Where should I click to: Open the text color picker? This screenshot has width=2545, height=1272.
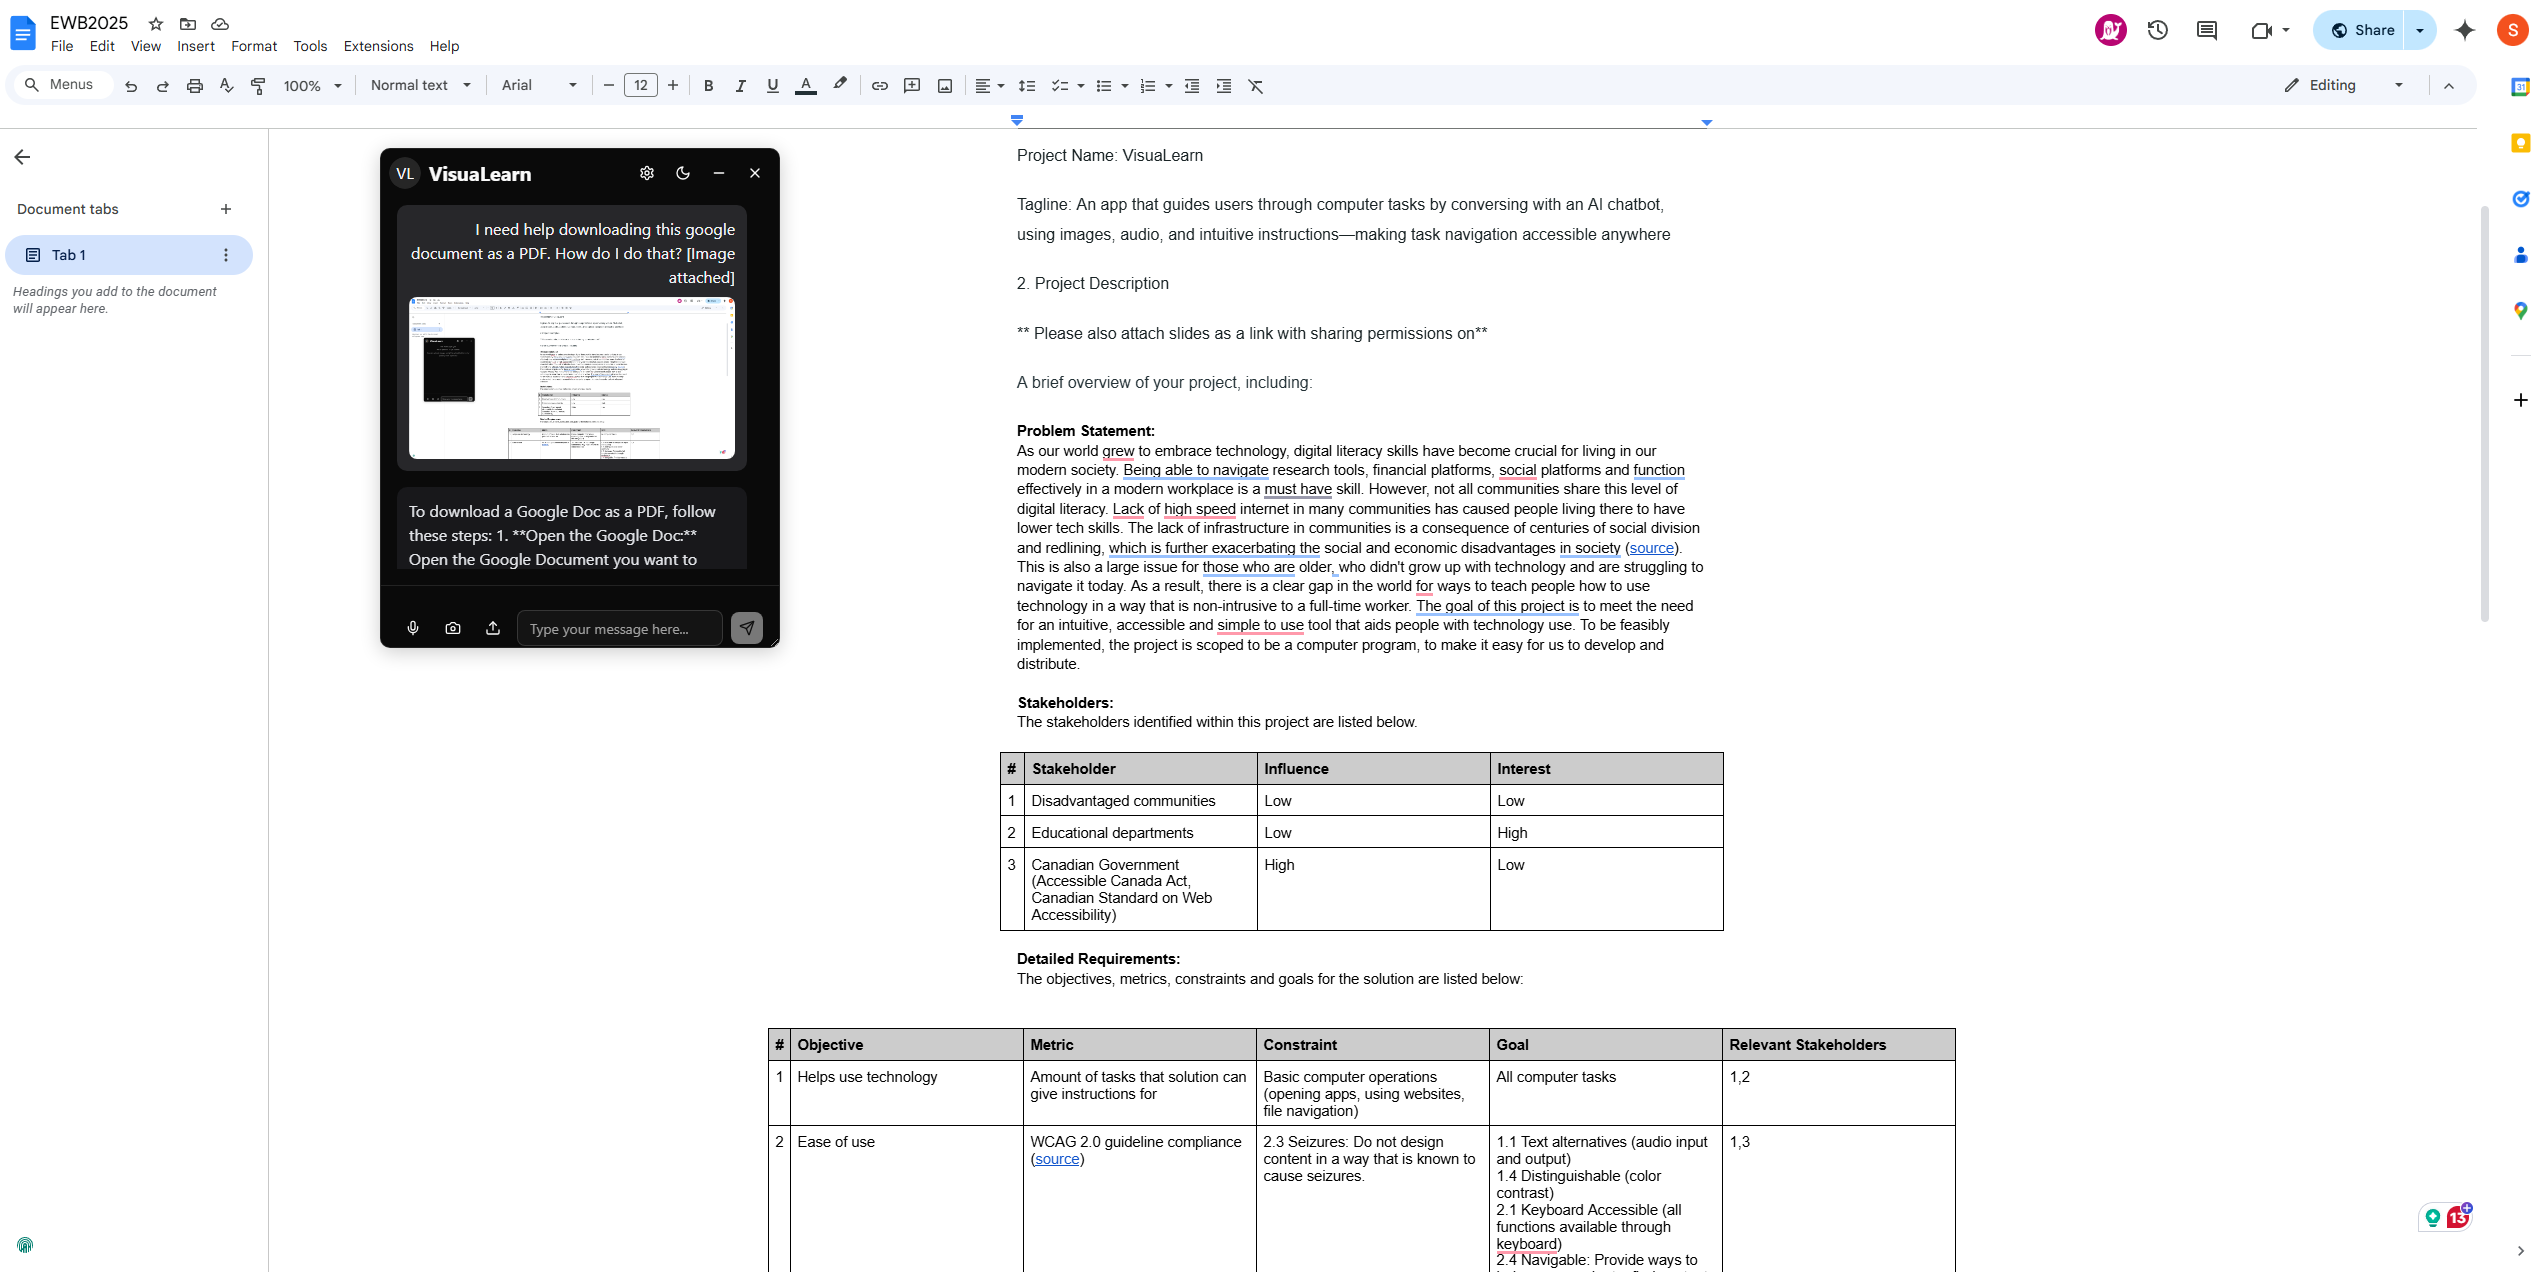(x=805, y=86)
